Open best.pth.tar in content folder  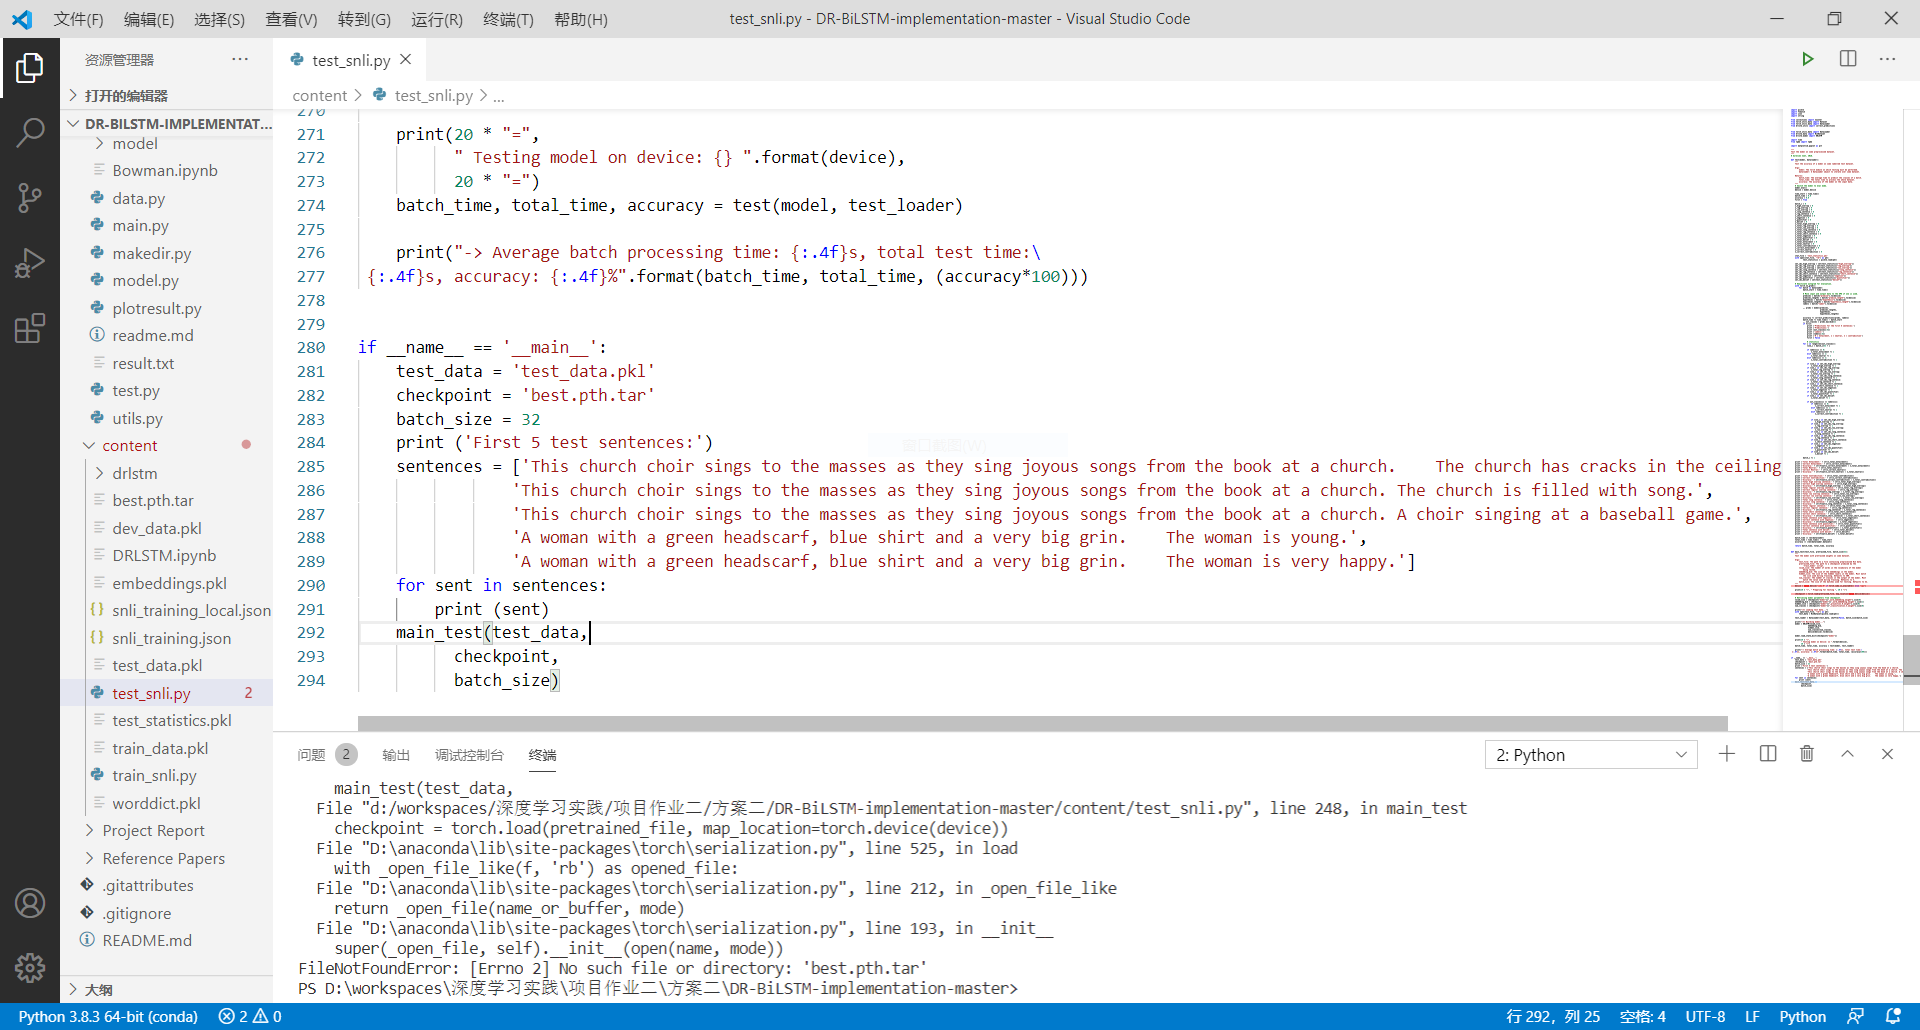pyautogui.click(x=153, y=501)
